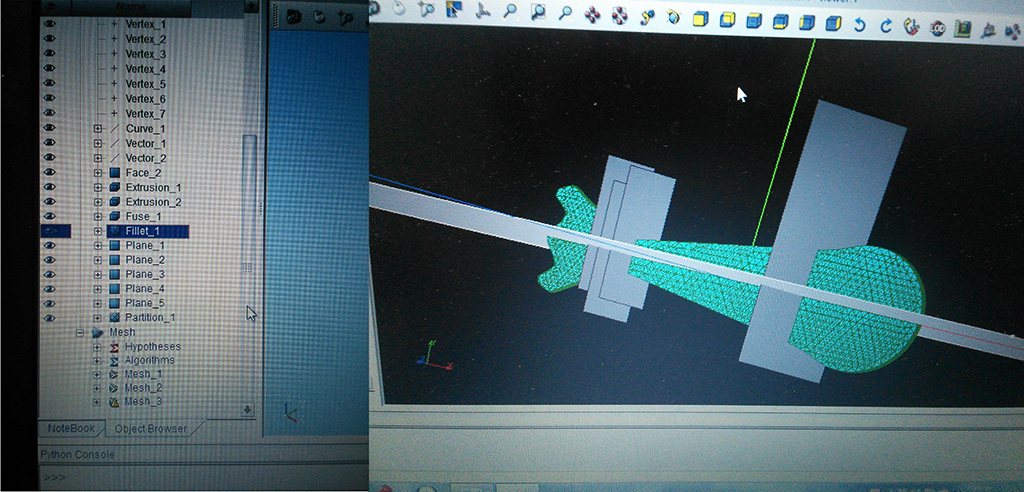Screen dimensions: 1024x492
Task: Select Vertex_2 in the object tree
Action: (x=146, y=39)
